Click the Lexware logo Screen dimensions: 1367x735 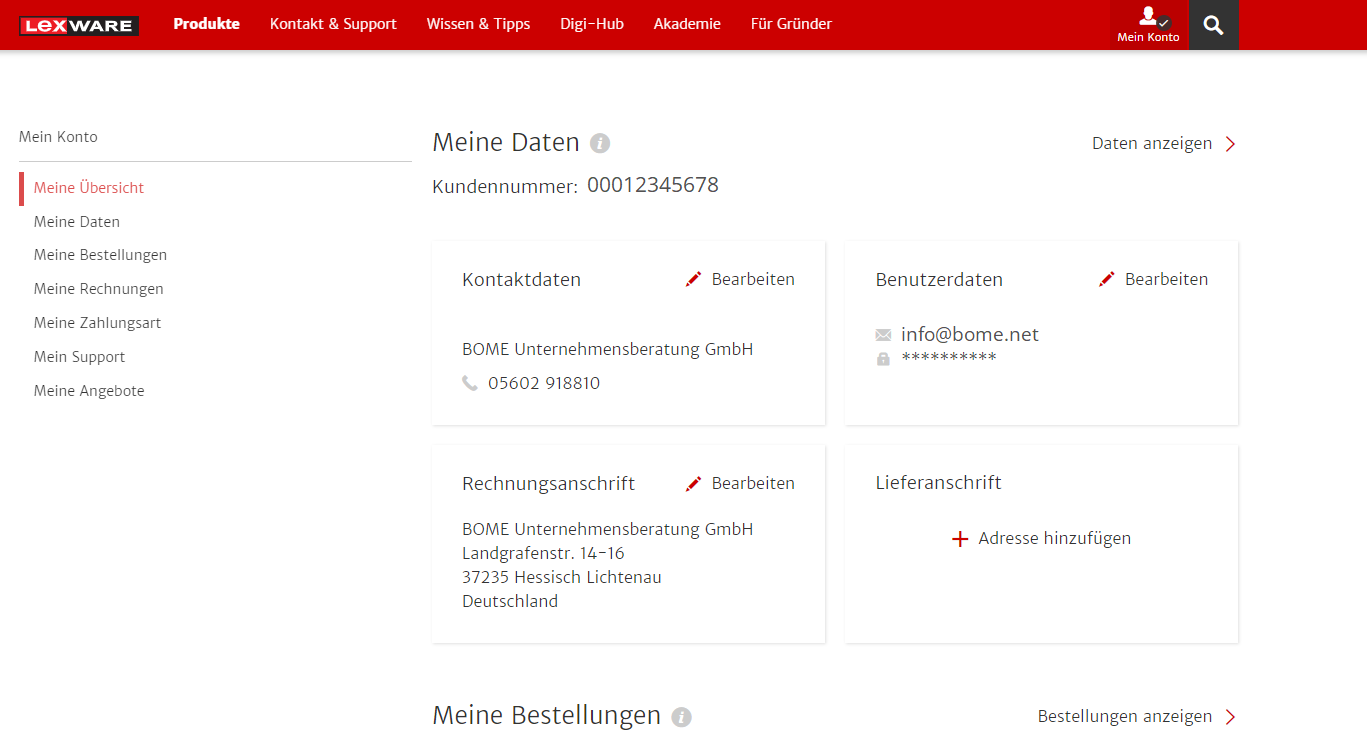(x=79, y=24)
